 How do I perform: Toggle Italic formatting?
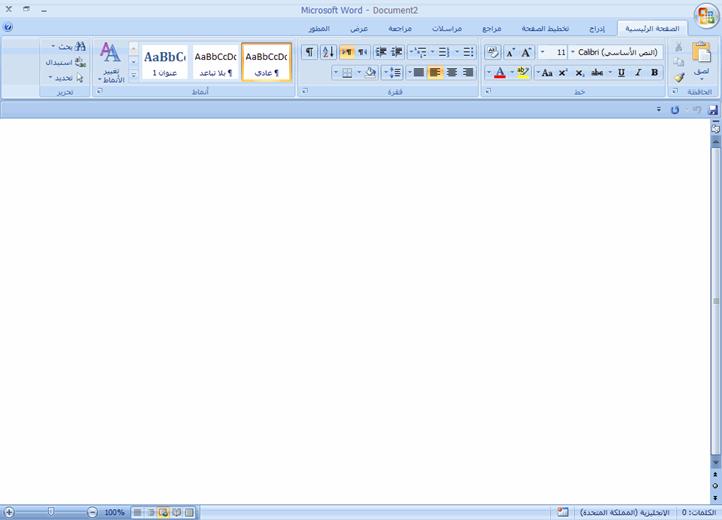[x=638, y=72]
